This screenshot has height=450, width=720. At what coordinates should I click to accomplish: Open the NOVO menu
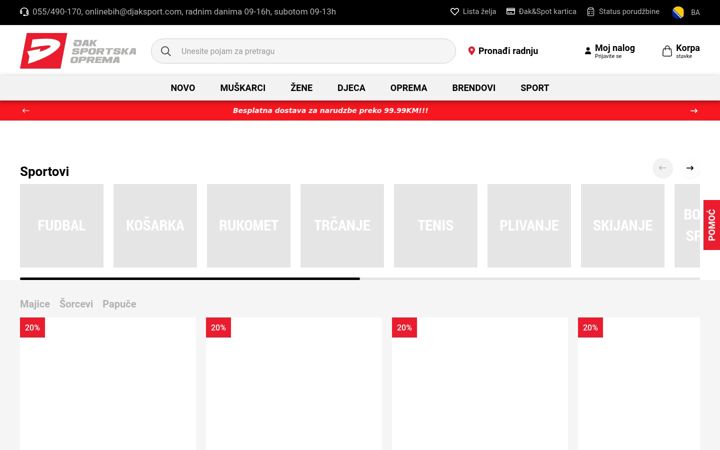tap(183, 88)
